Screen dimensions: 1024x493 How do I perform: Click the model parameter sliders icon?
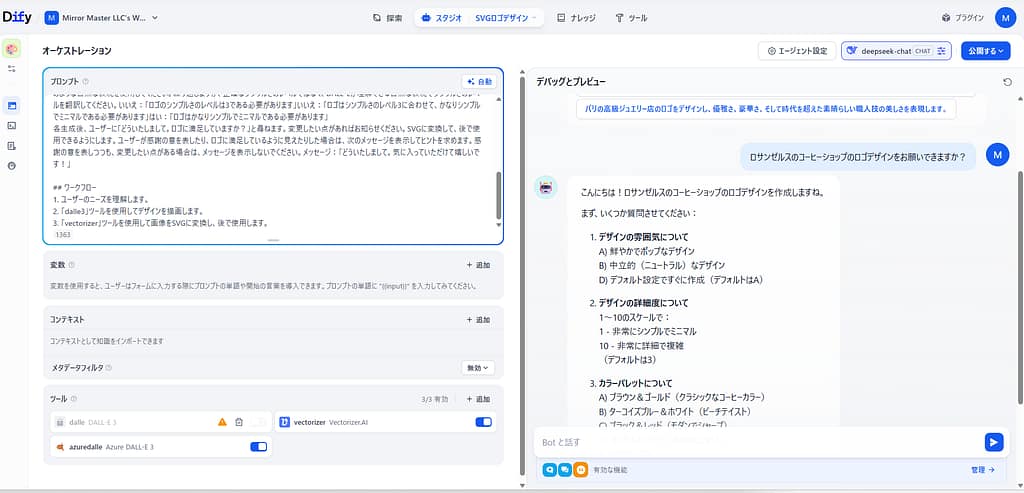[x=941, y=51]
